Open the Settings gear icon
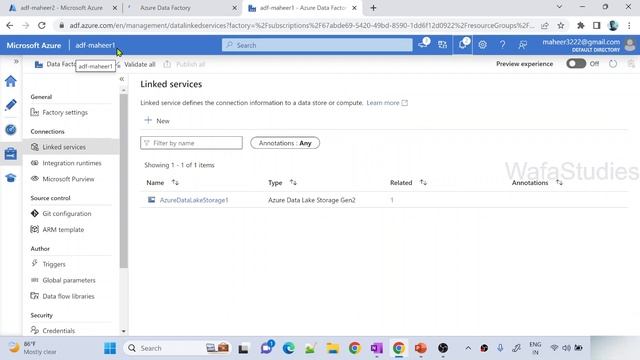The height and width of the screenshot is (360, 640). tap(482, 44)
